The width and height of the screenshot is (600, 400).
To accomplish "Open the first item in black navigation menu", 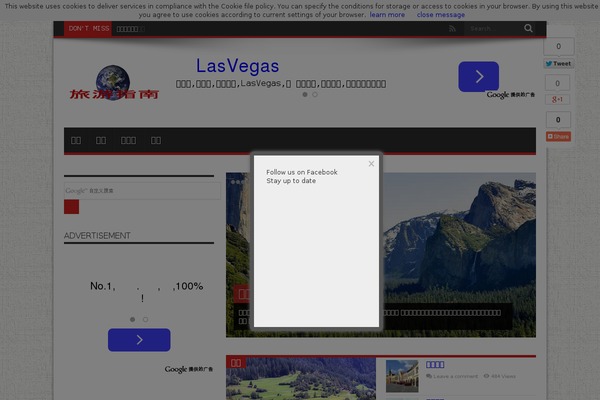I will pyautogui.click(x=76, y=140).
